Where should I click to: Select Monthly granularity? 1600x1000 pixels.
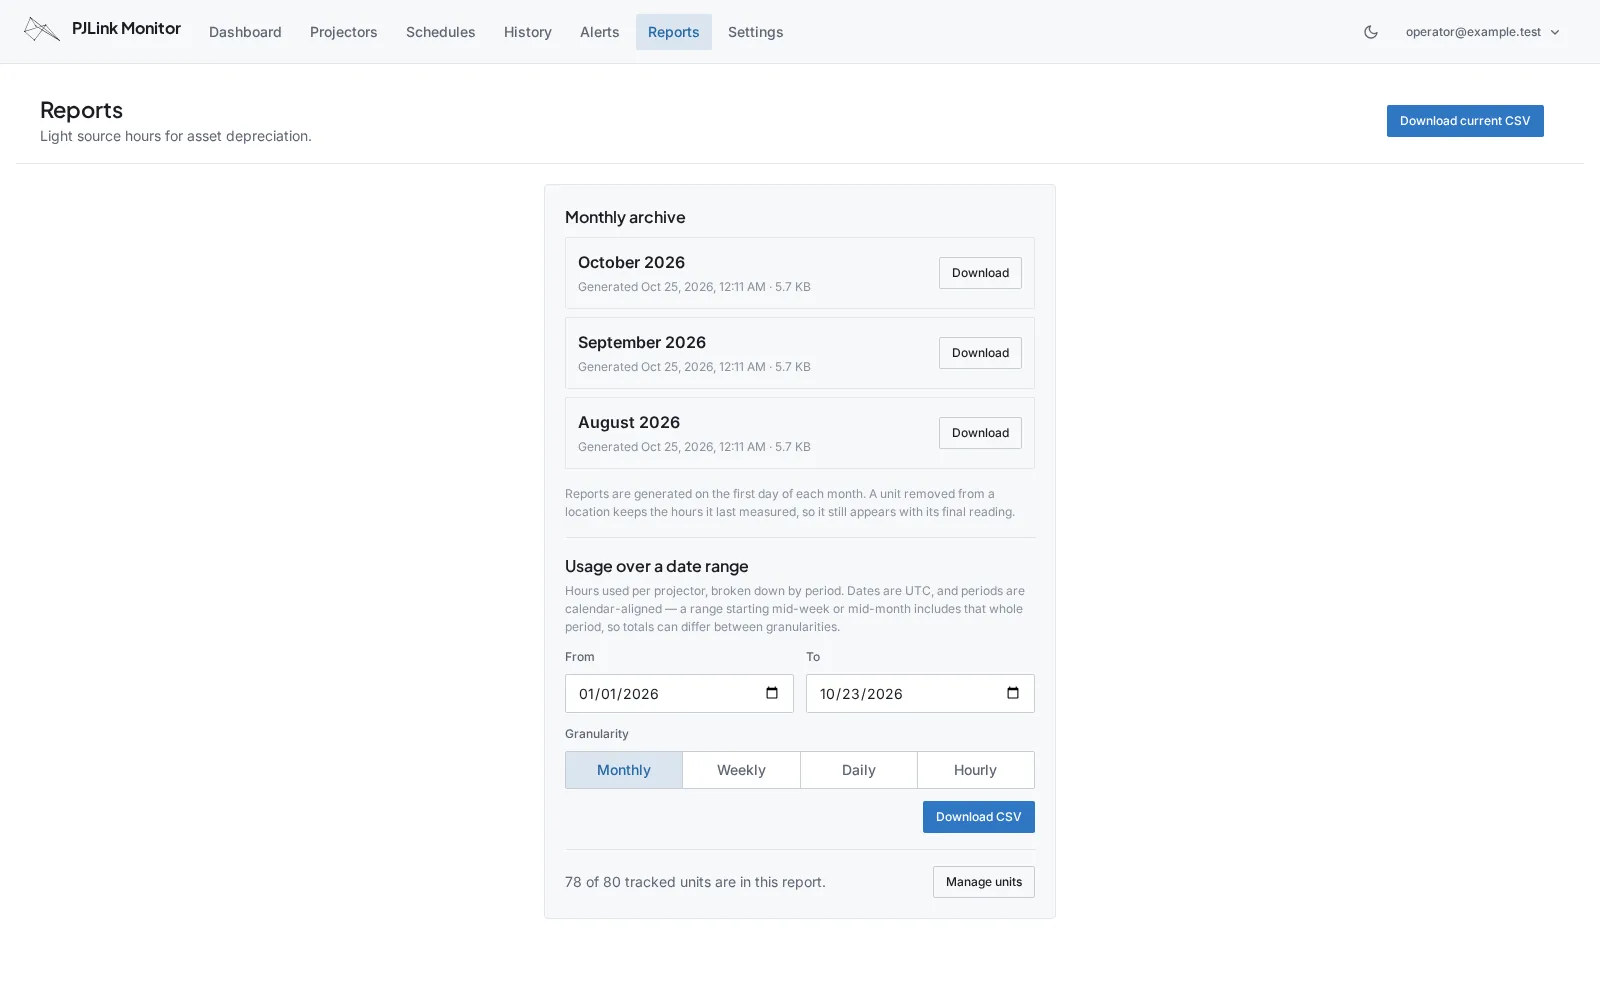click(624, 770)
